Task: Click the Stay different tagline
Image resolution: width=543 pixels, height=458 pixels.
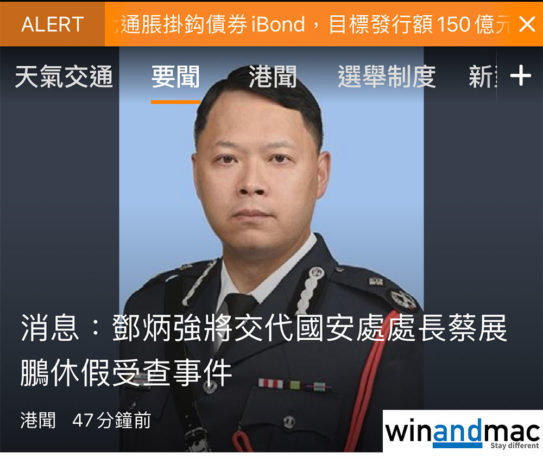Action: click(515, 445)
